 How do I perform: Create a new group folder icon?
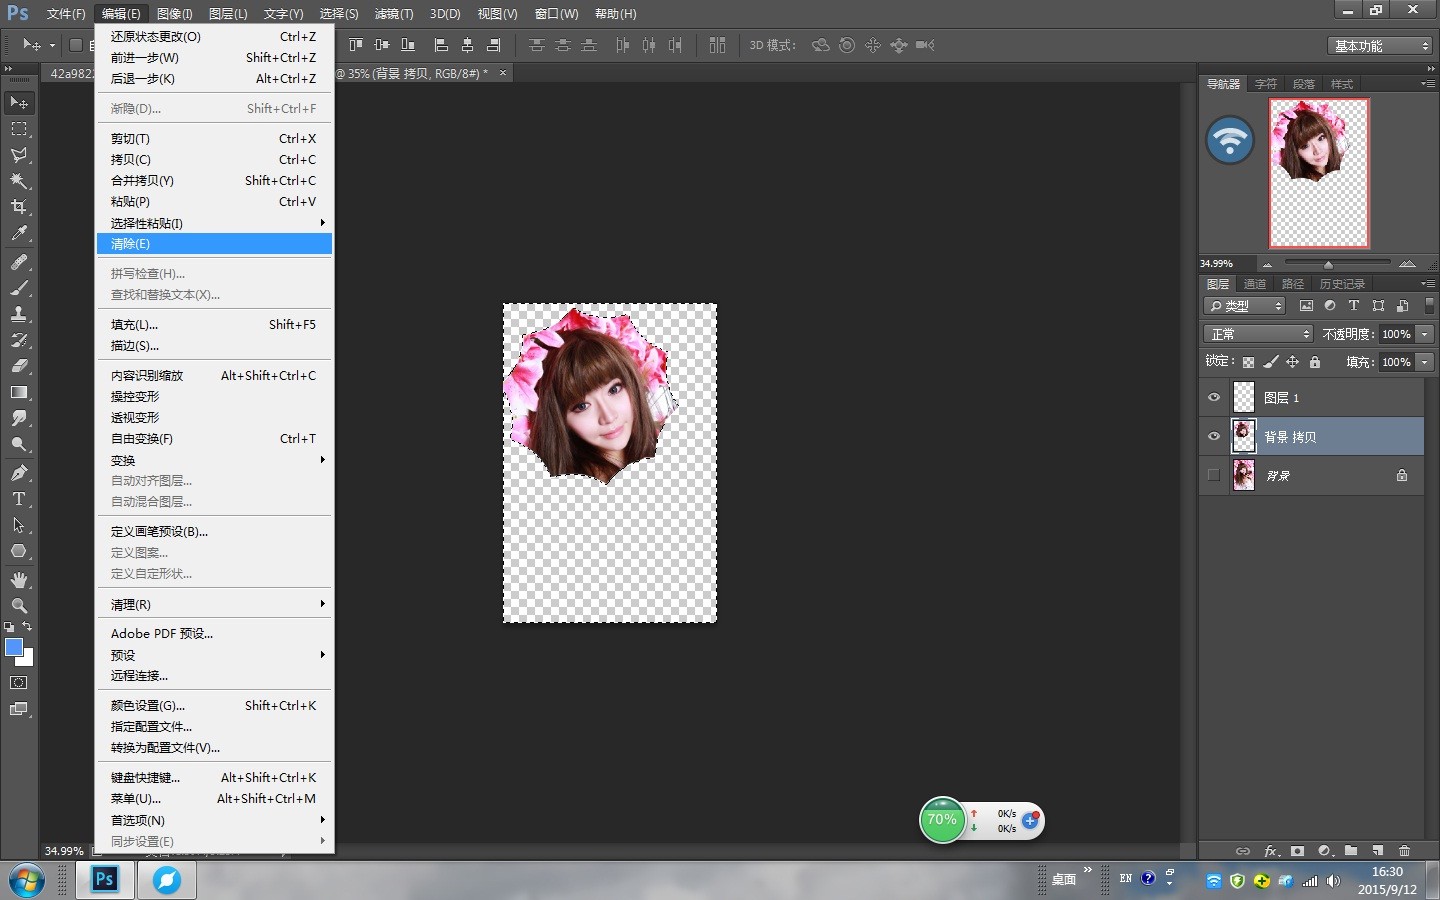[1351, 851]
